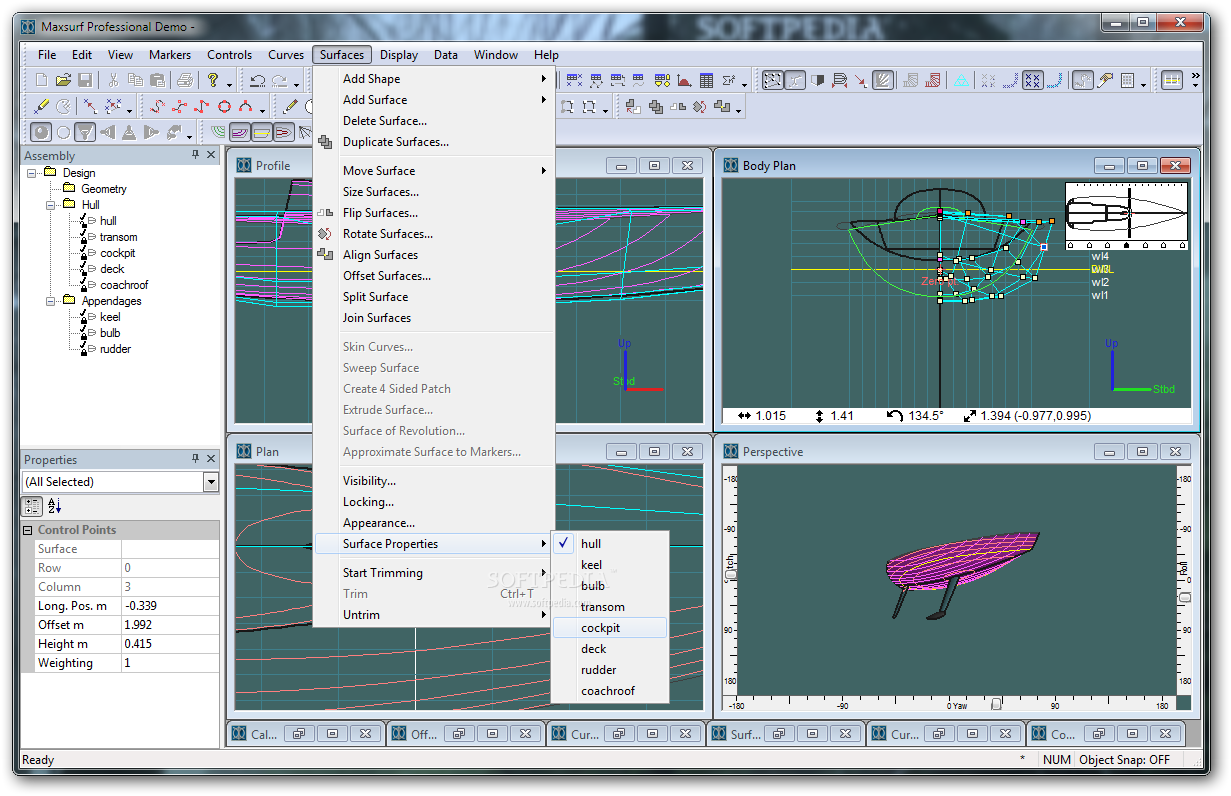This screenshot has width=1231, height=796.
Task: Click the Open folder toolbar icon
Action: (63, 80)
